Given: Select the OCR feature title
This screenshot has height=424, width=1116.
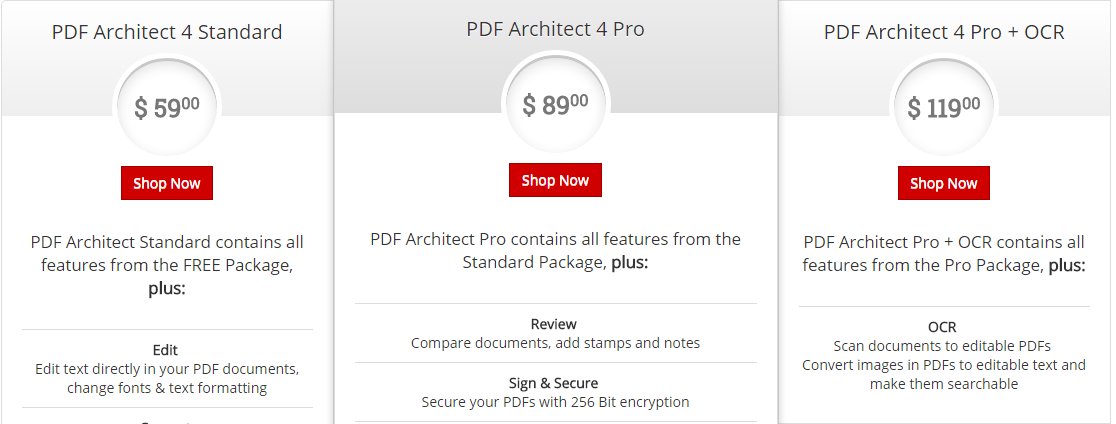Looking at the screenshot, I should coord(942,327).
